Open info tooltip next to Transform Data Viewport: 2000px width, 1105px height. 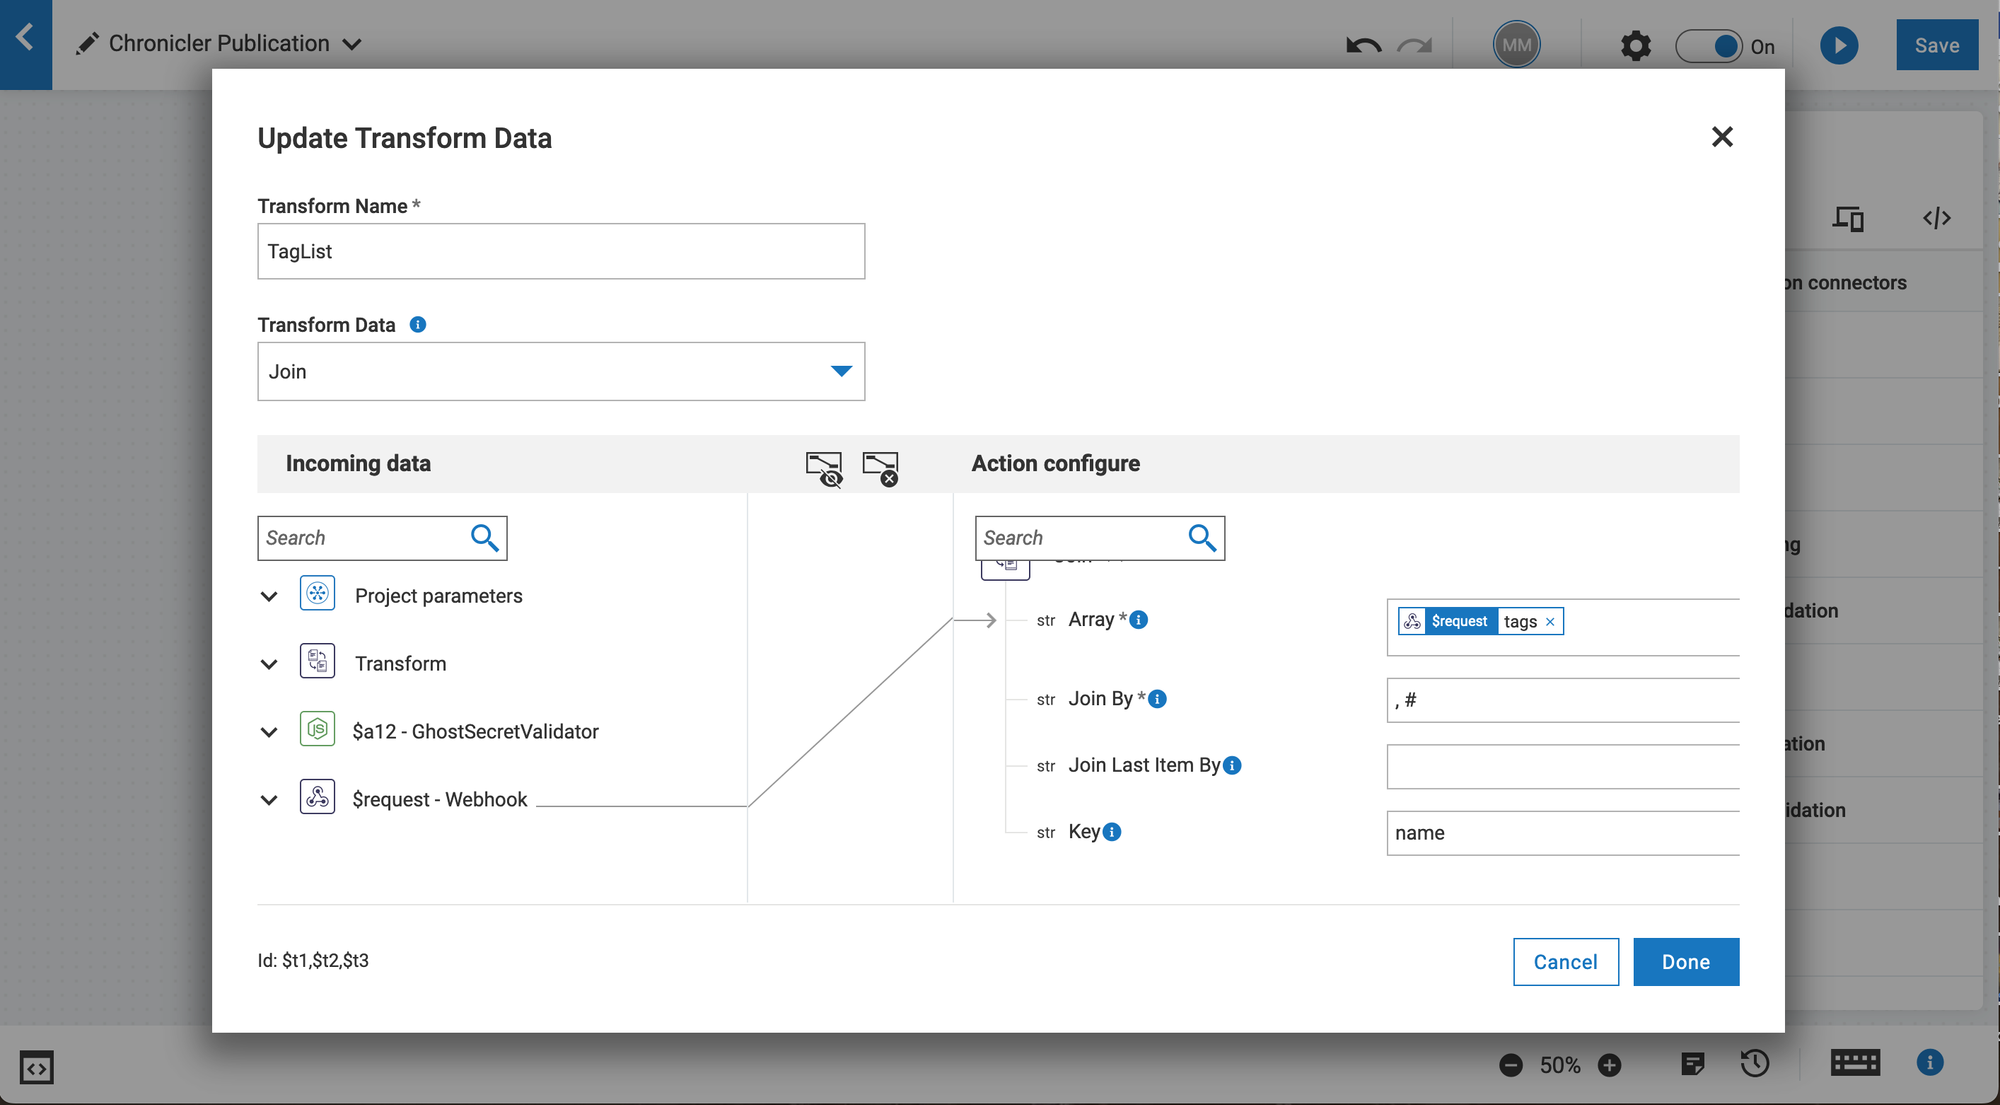click(418, 324)
